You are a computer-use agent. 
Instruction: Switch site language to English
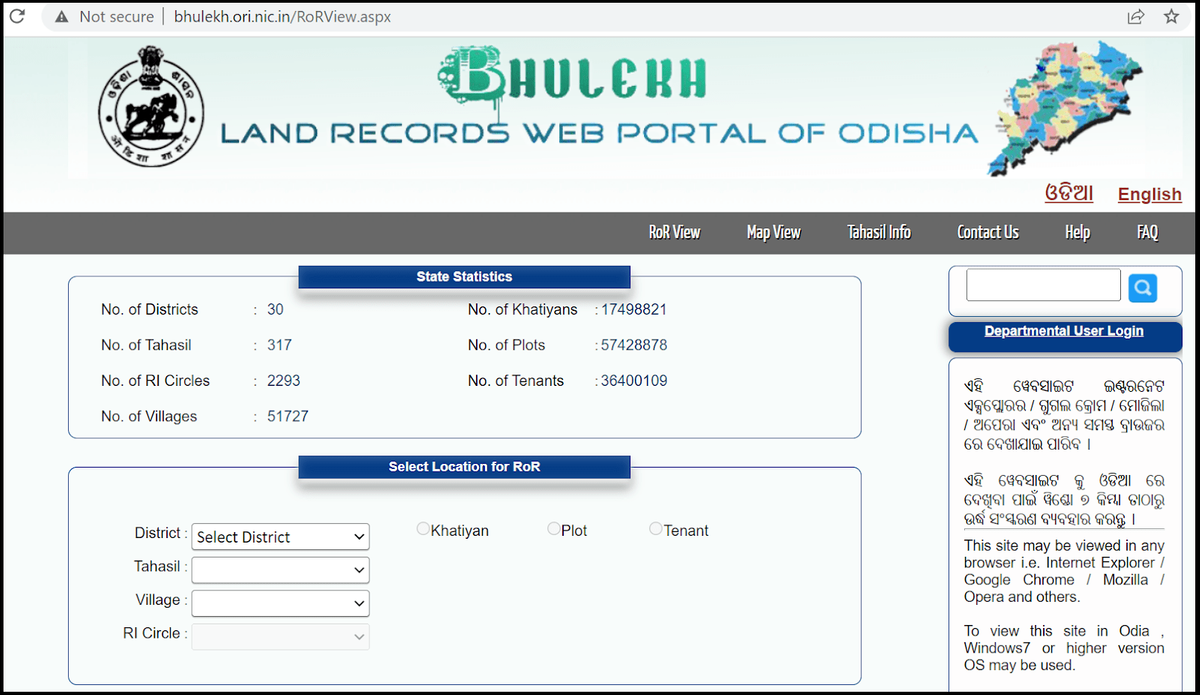pos(1148,194)
